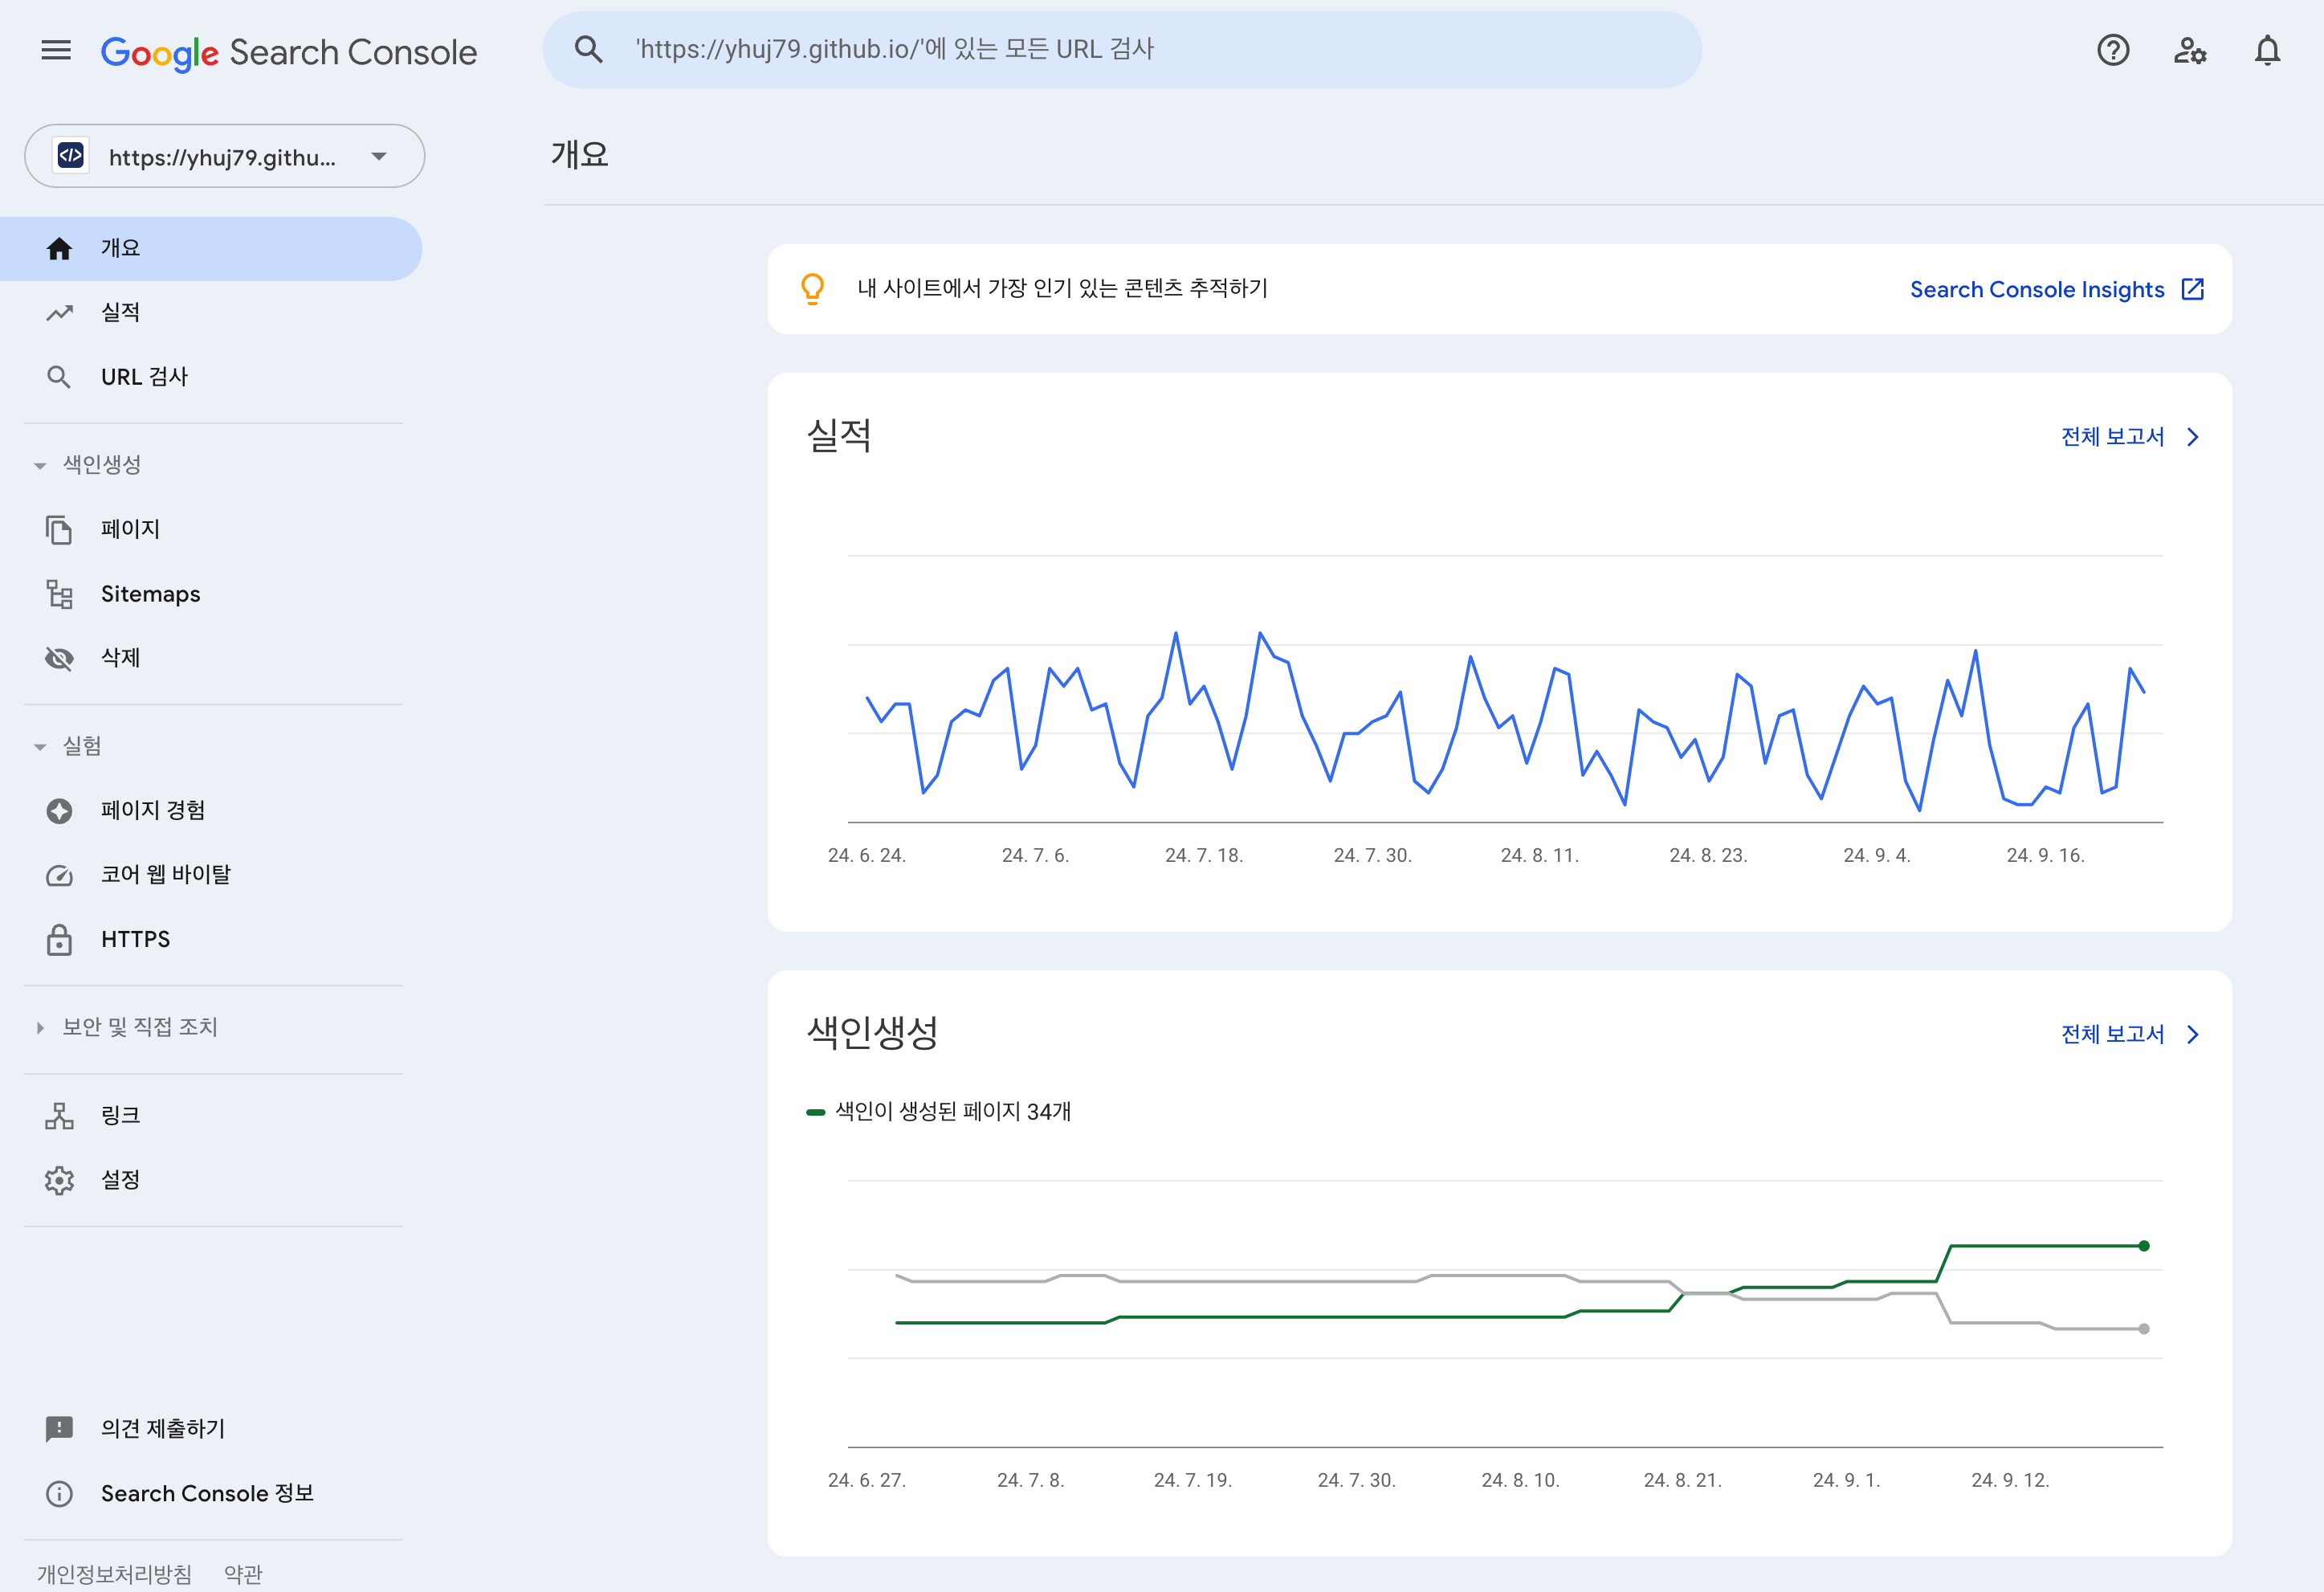Collapse the 실험 sidebar section

click(x=40, y=746)
